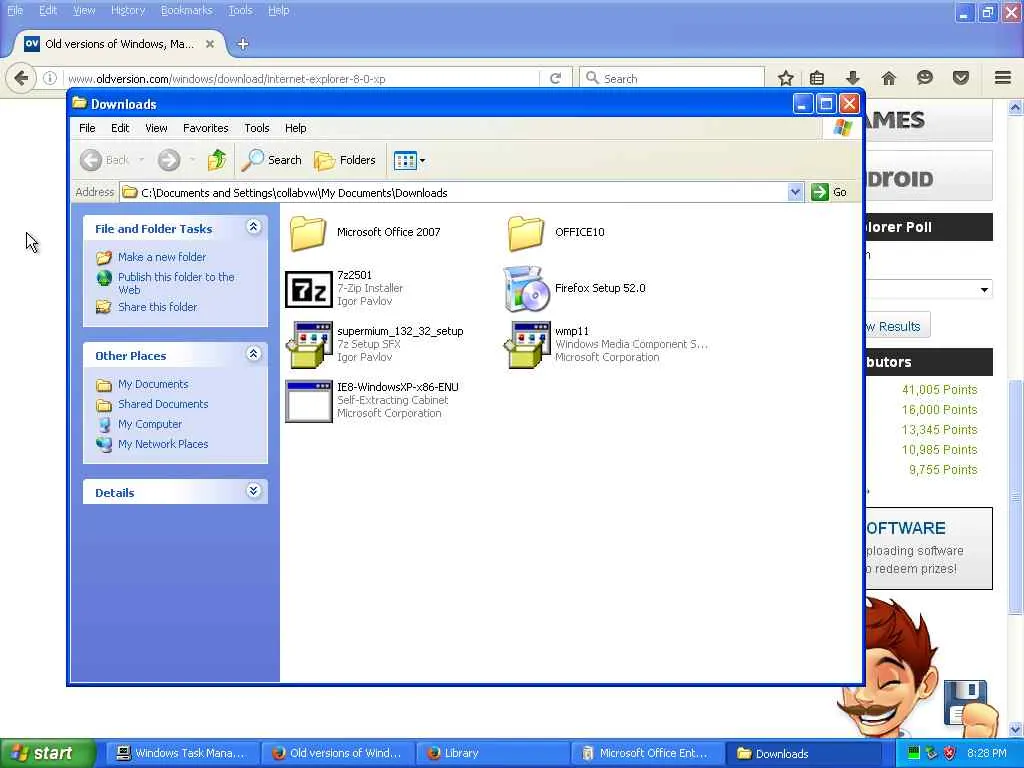1024x768 pixels.
Task: Open the Favorites menu
Action: tap(206, 128)
